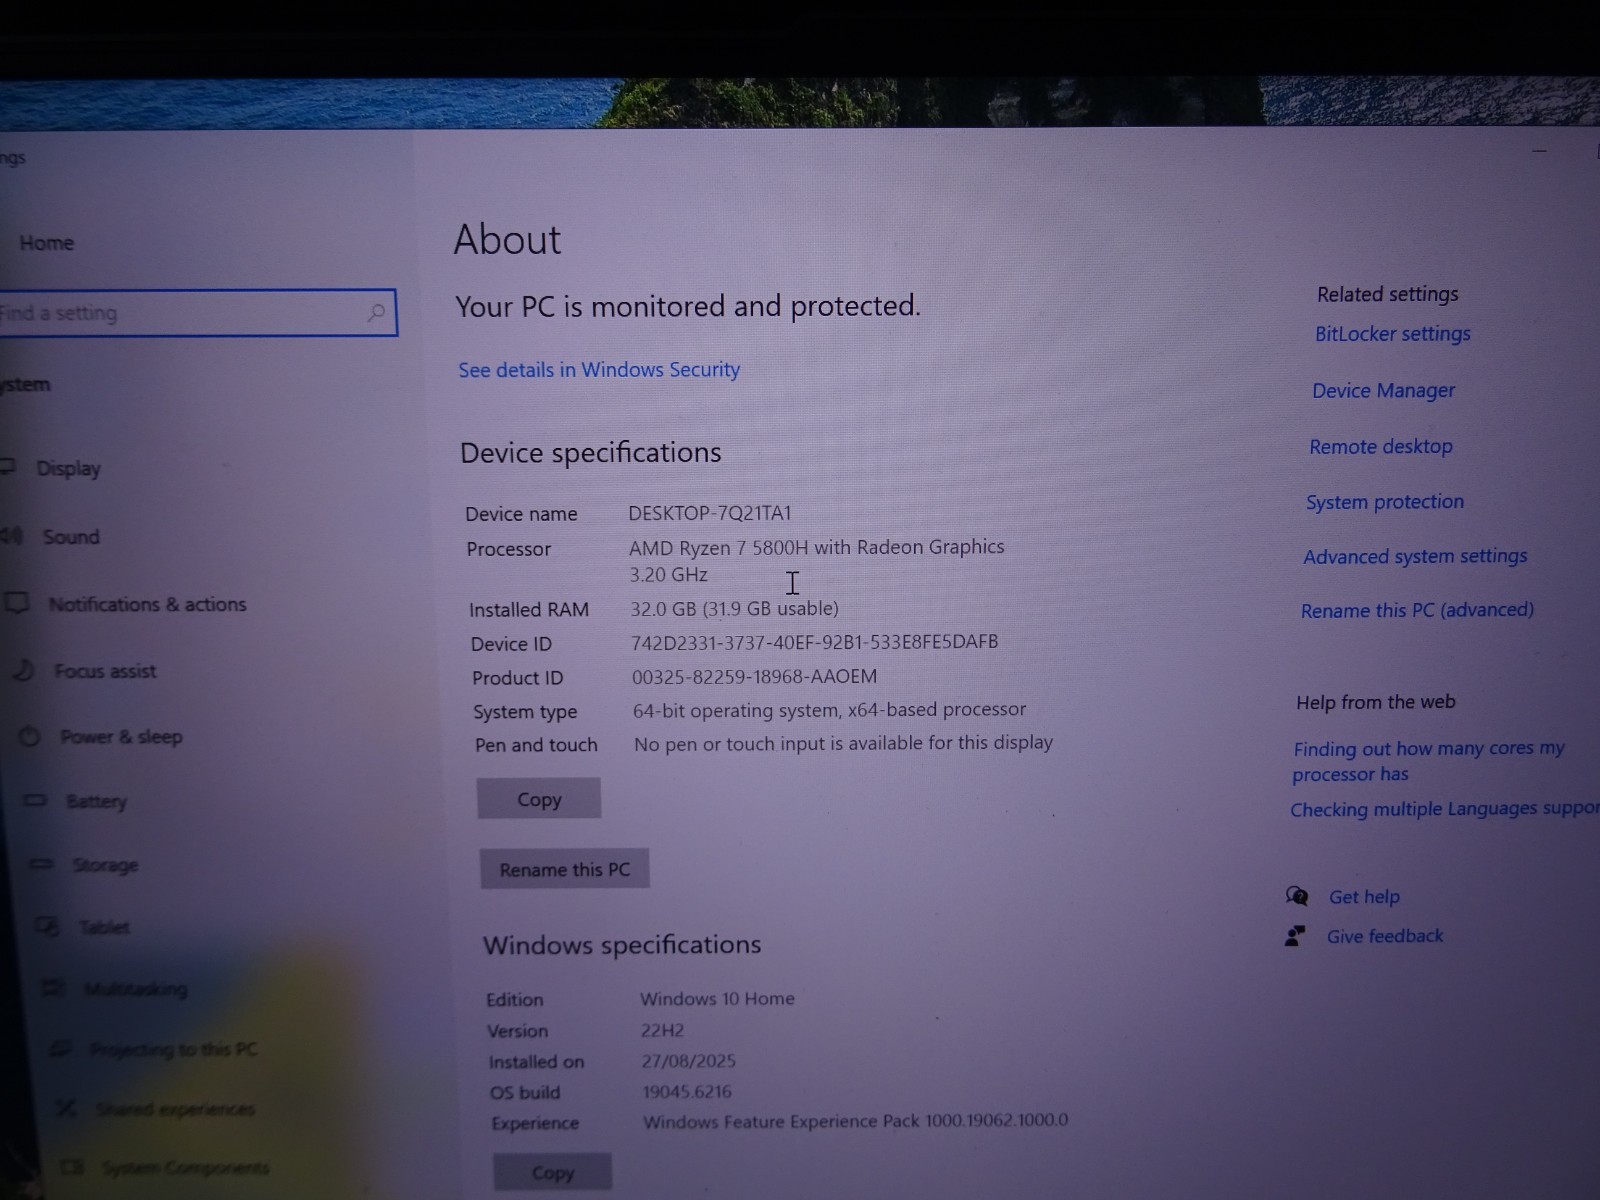Screen dimensions: 1600x1200
Task: Open Projecting to this PC page
Action: [173, 1049]
